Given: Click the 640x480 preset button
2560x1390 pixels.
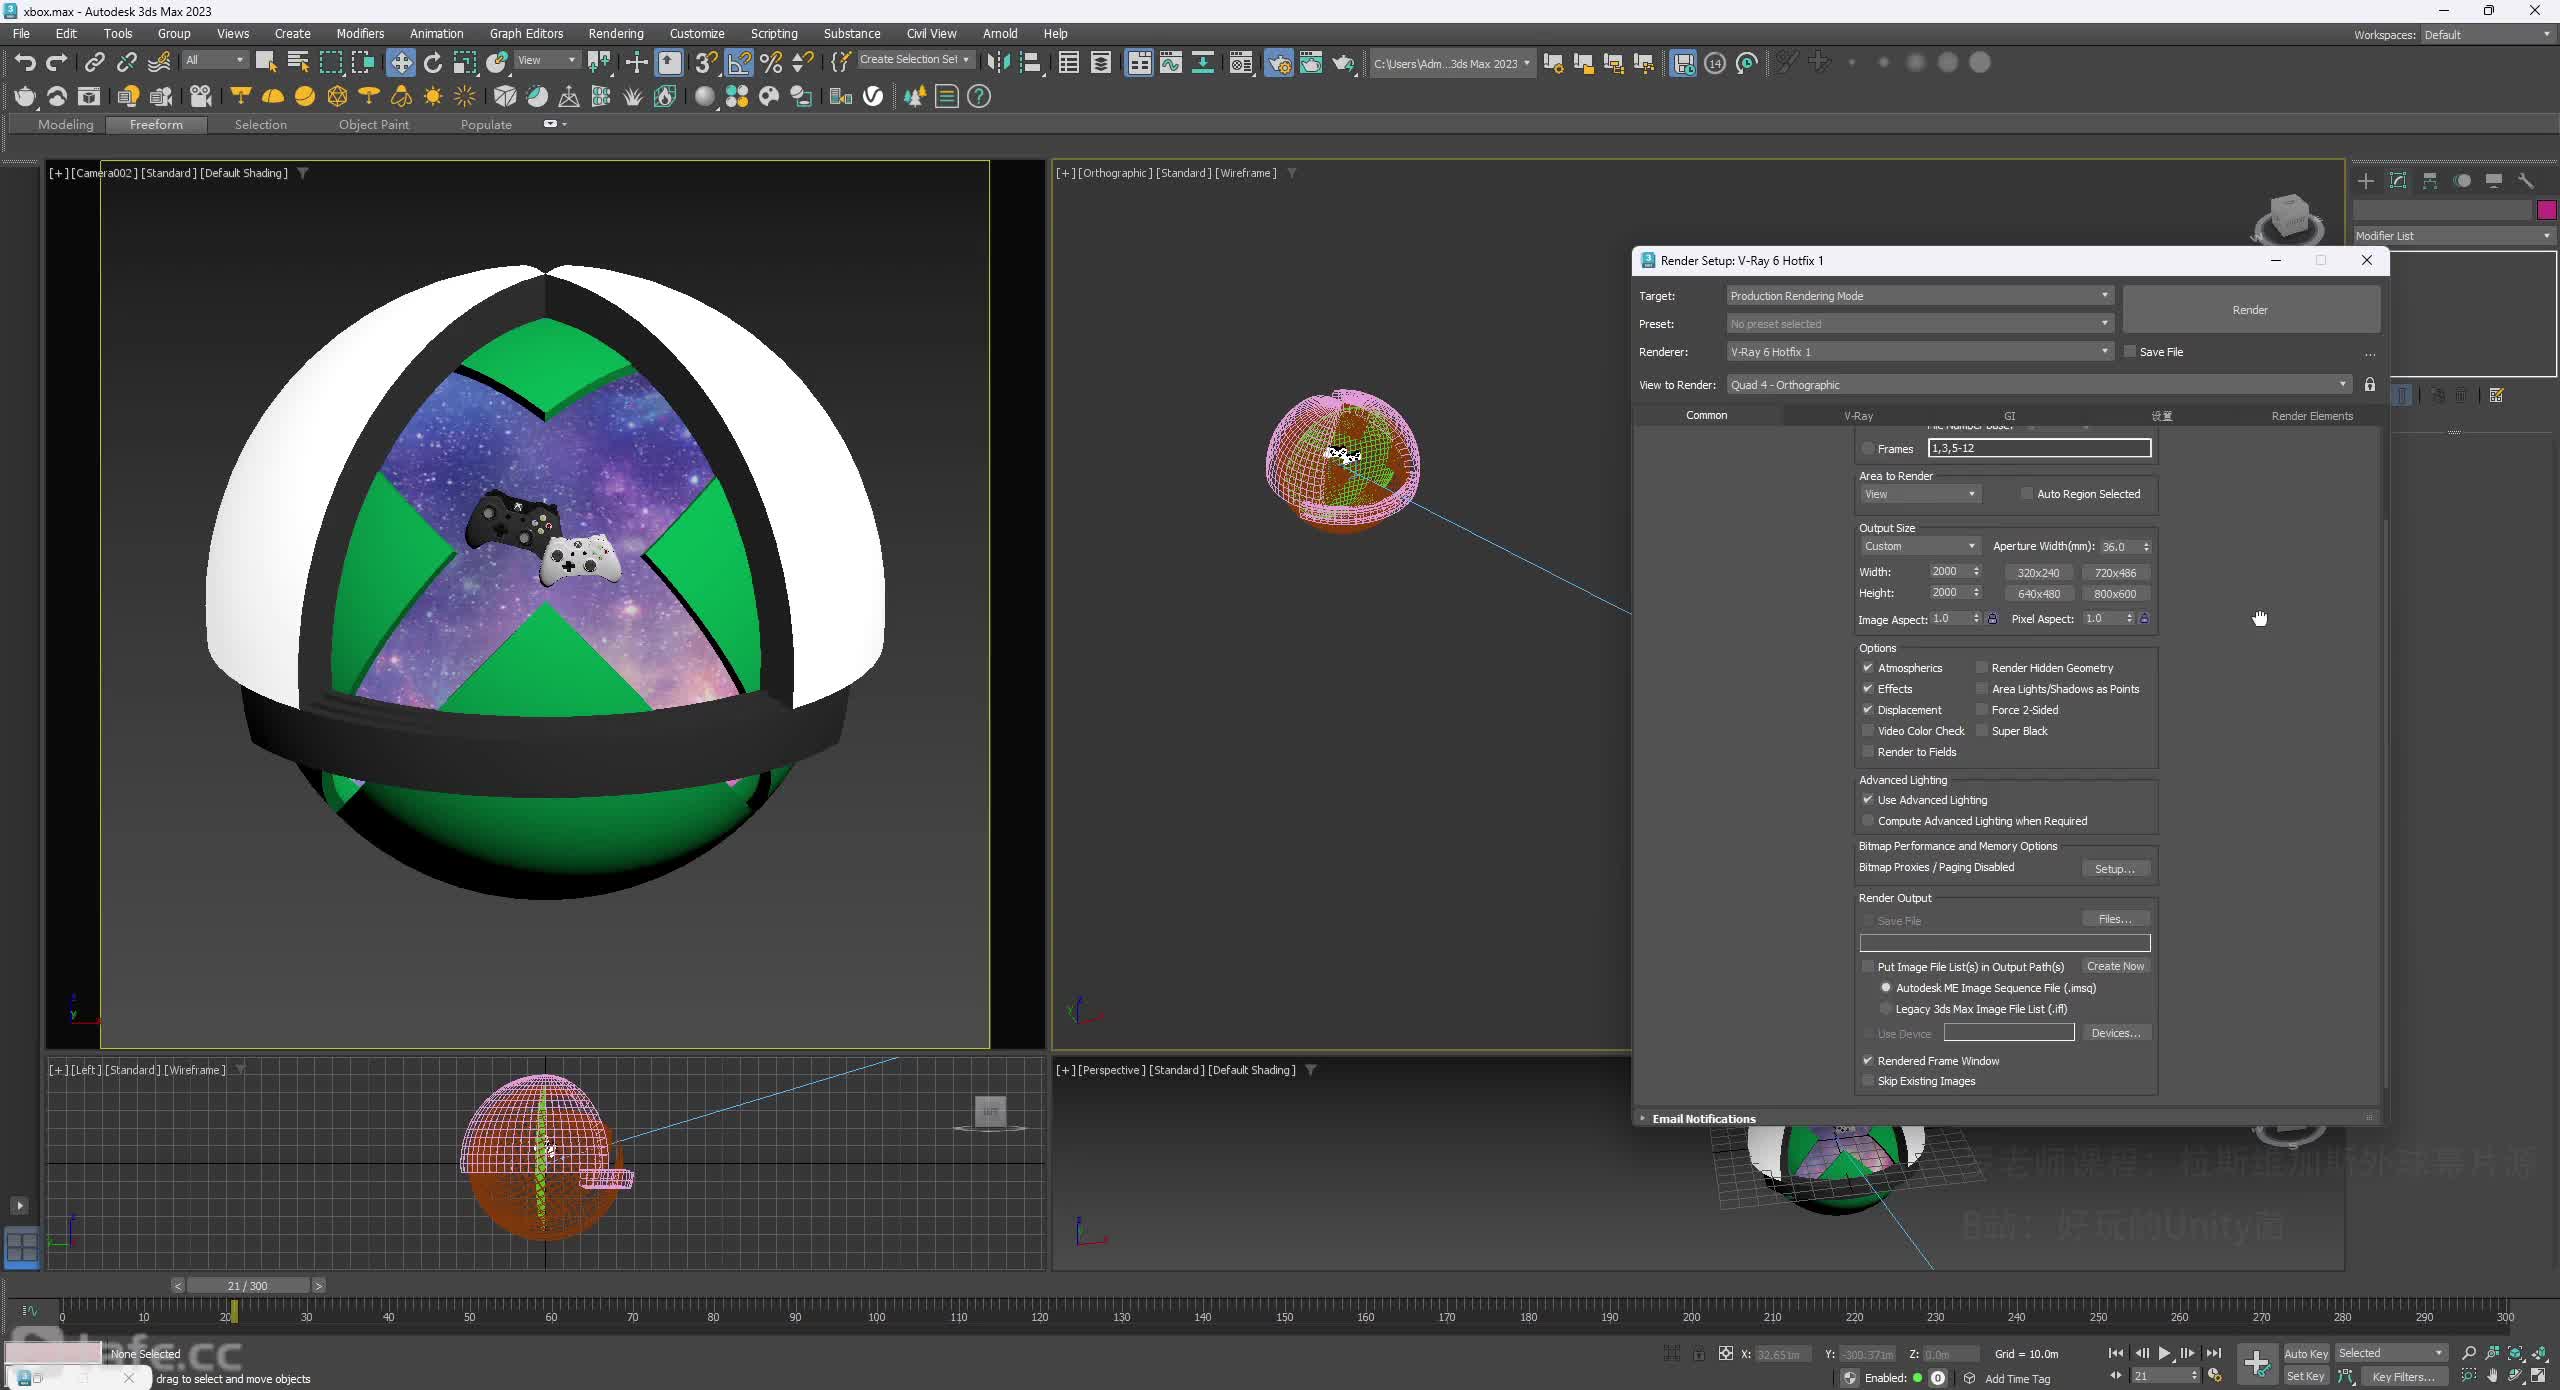Looking at the screenshot, I should [x=2038, y=594].
